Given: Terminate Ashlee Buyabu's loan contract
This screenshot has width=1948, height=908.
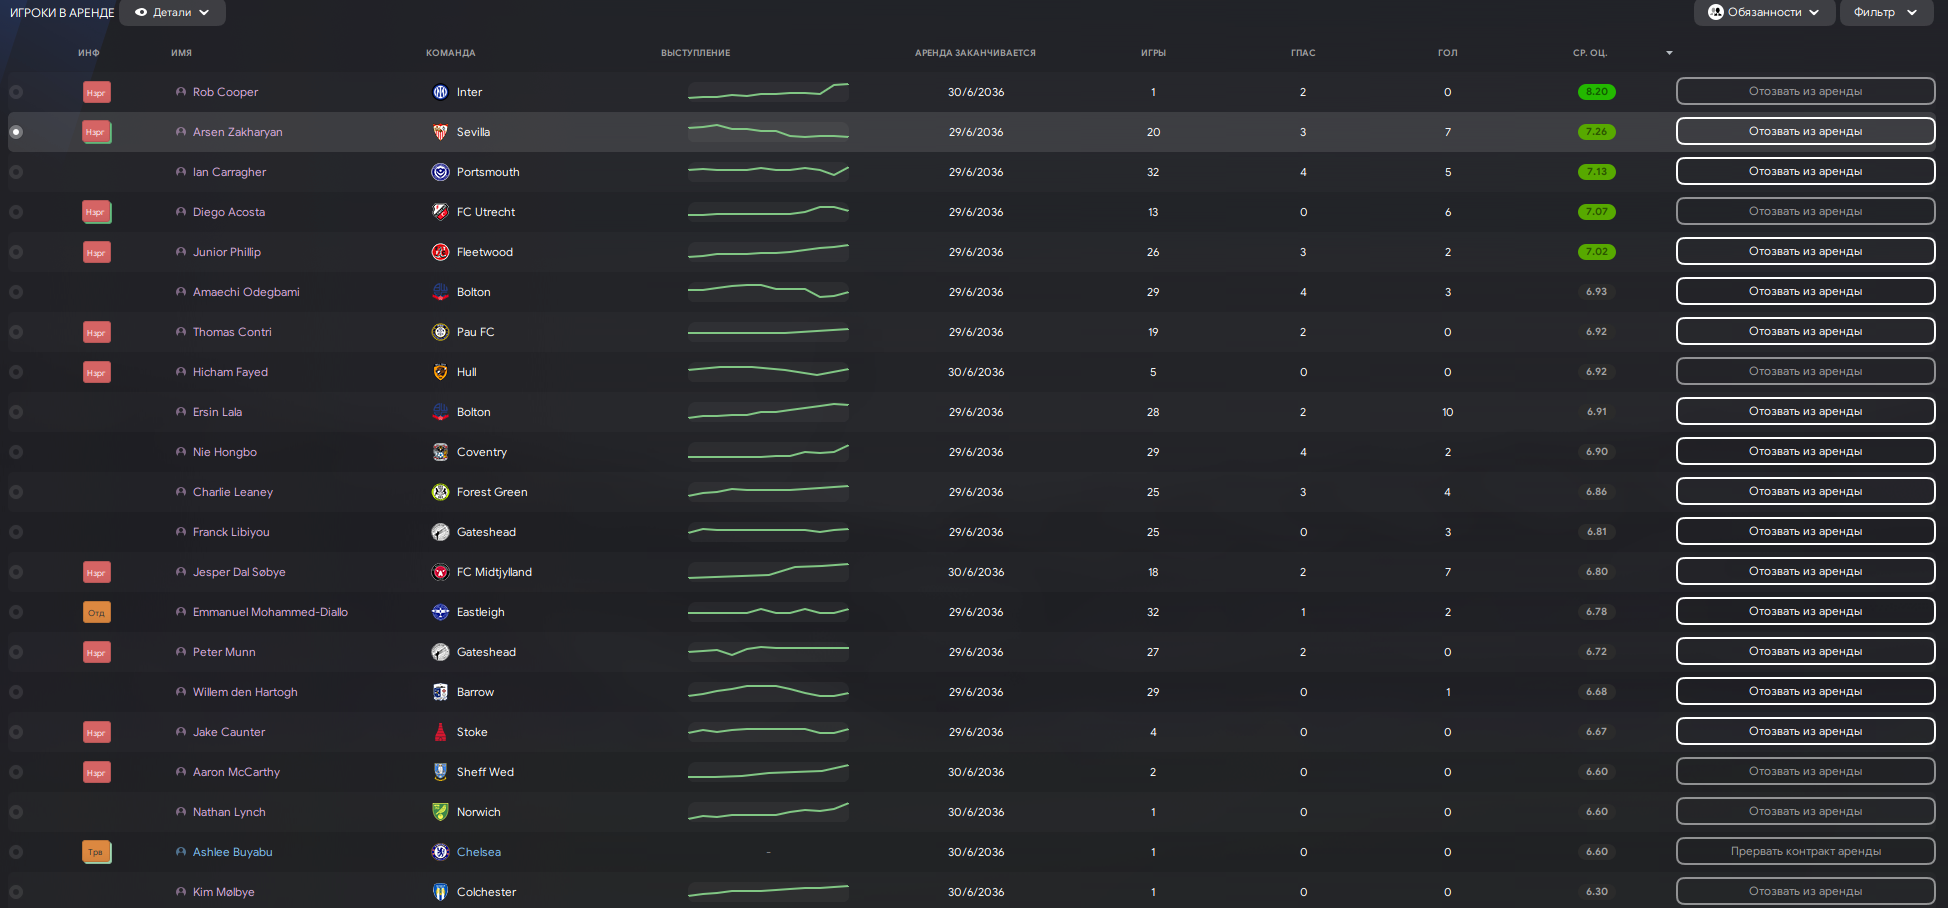Looking at the screenshot, I should (1805, 852).
